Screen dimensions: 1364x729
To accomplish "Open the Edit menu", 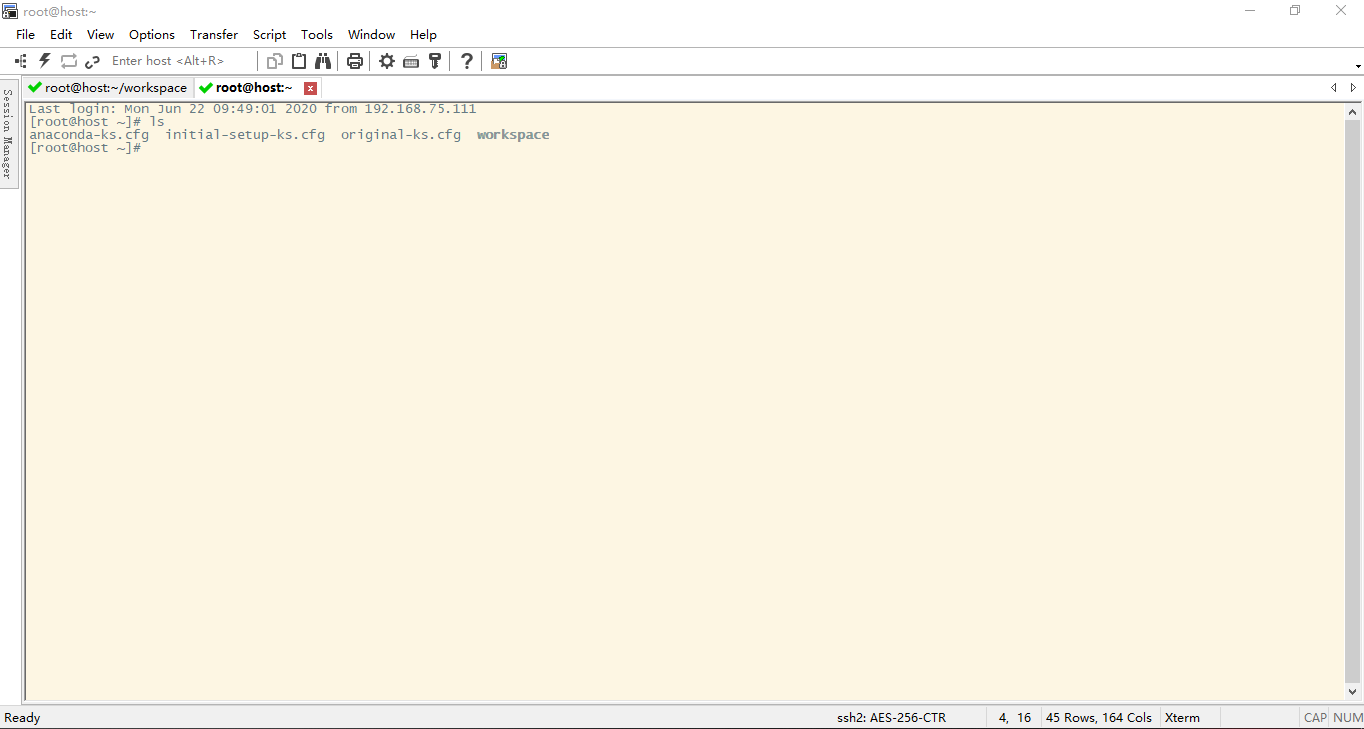I will [61, 34].
